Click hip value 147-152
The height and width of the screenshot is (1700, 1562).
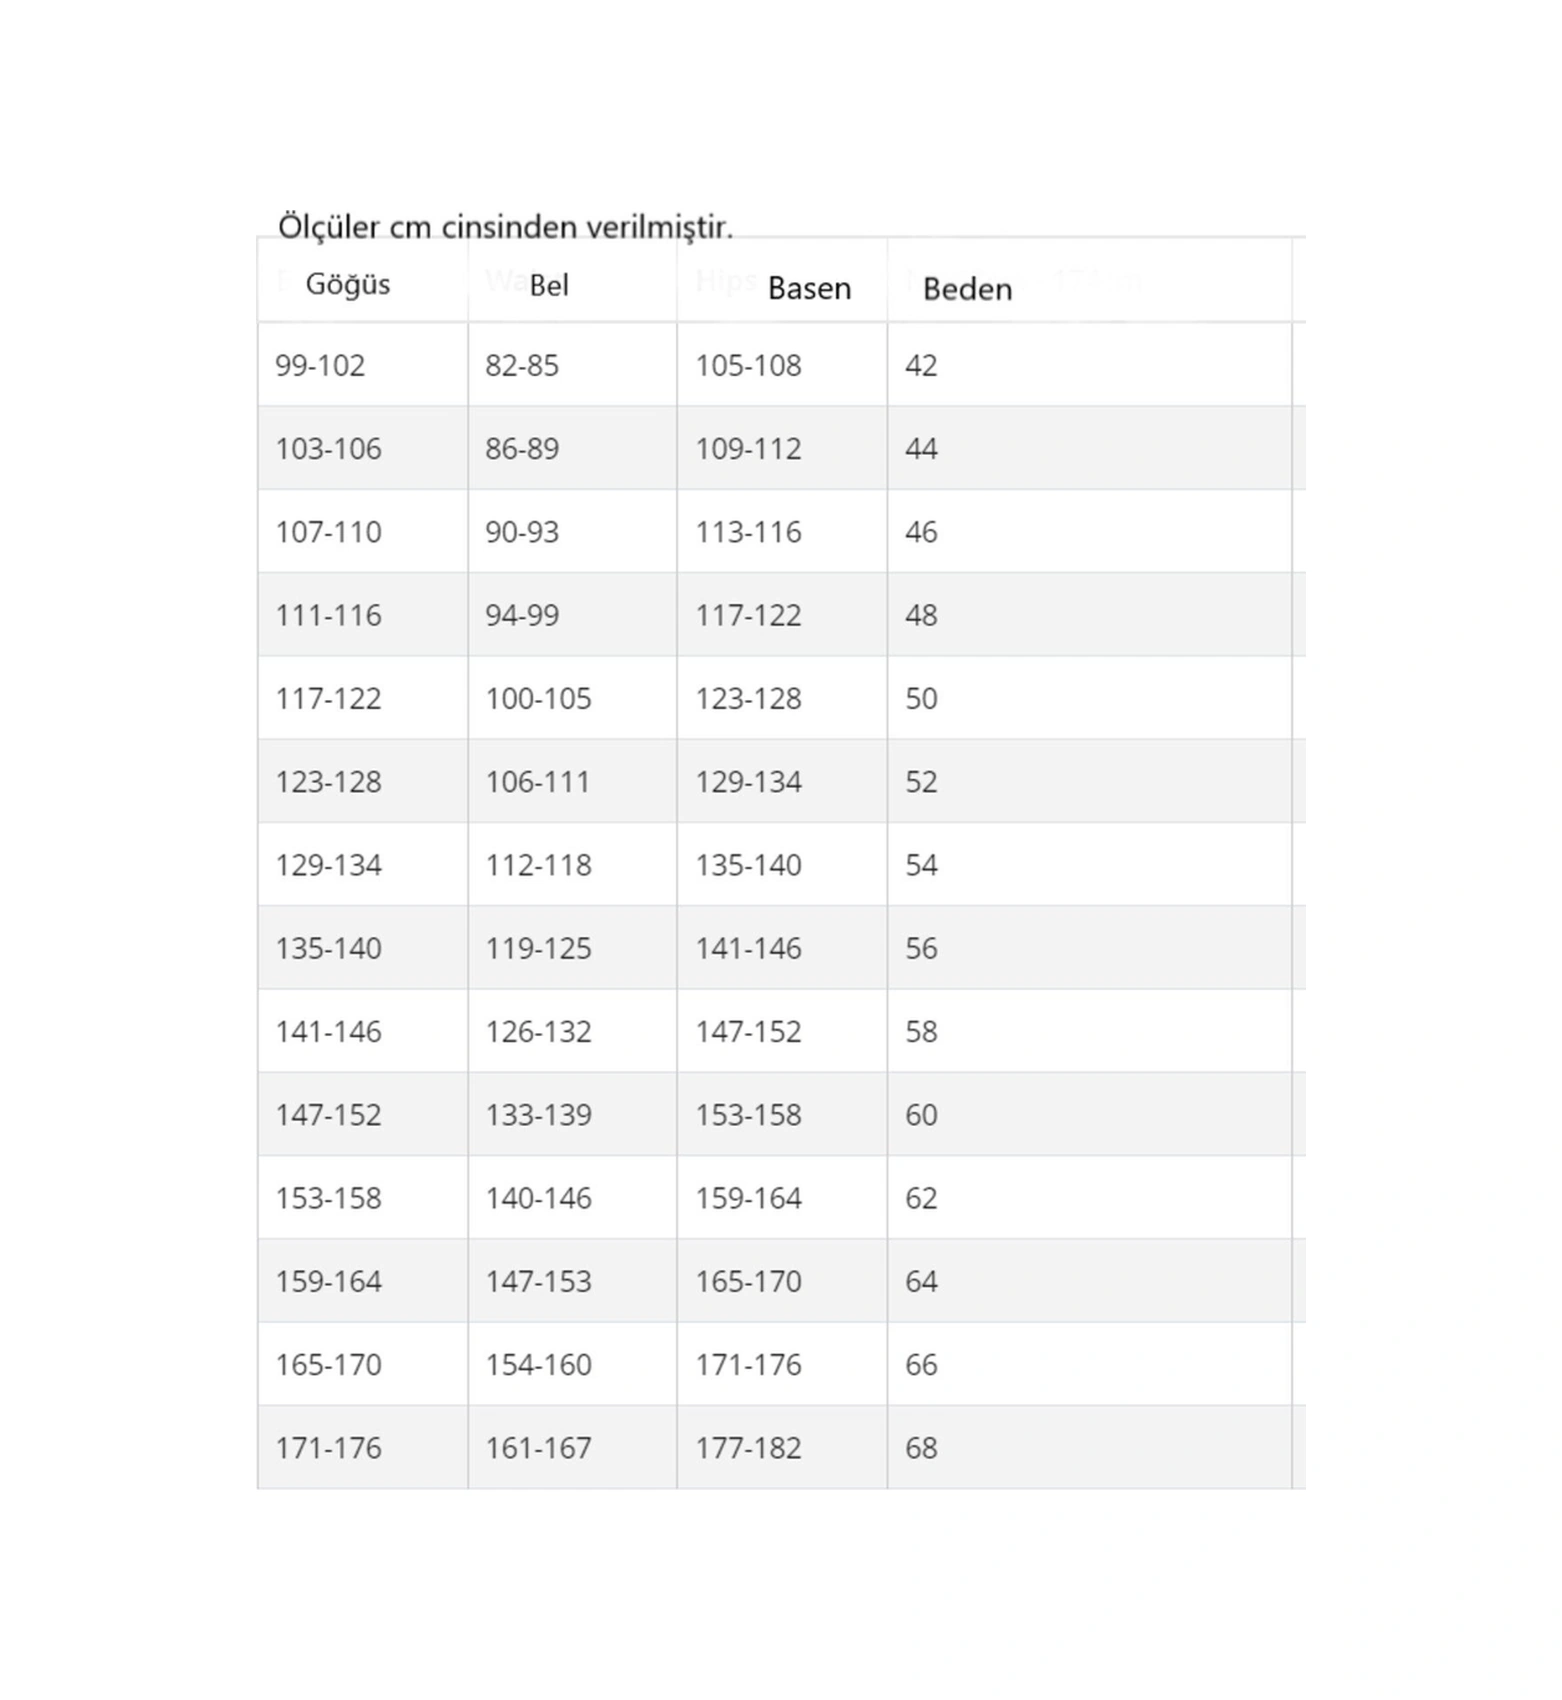click(x=748, y=1031)
